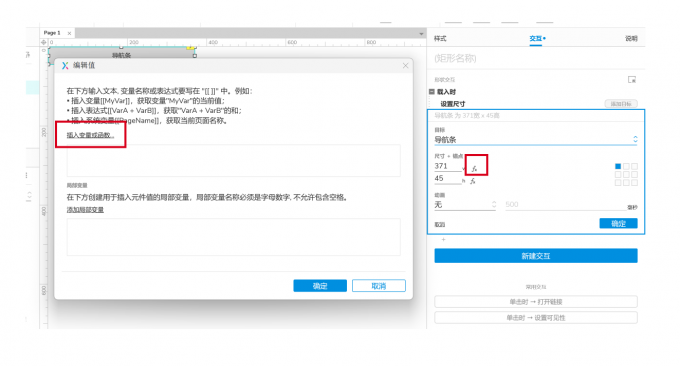Click 确定 in the 设置尺寸 action panel
The height and width of the screenshot is (366, 680).
(x=618, y=223)
